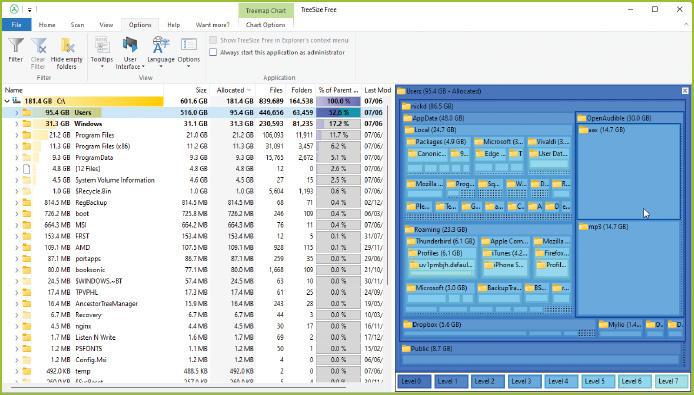Sort by the Folders column header

(x=300, y=90)
